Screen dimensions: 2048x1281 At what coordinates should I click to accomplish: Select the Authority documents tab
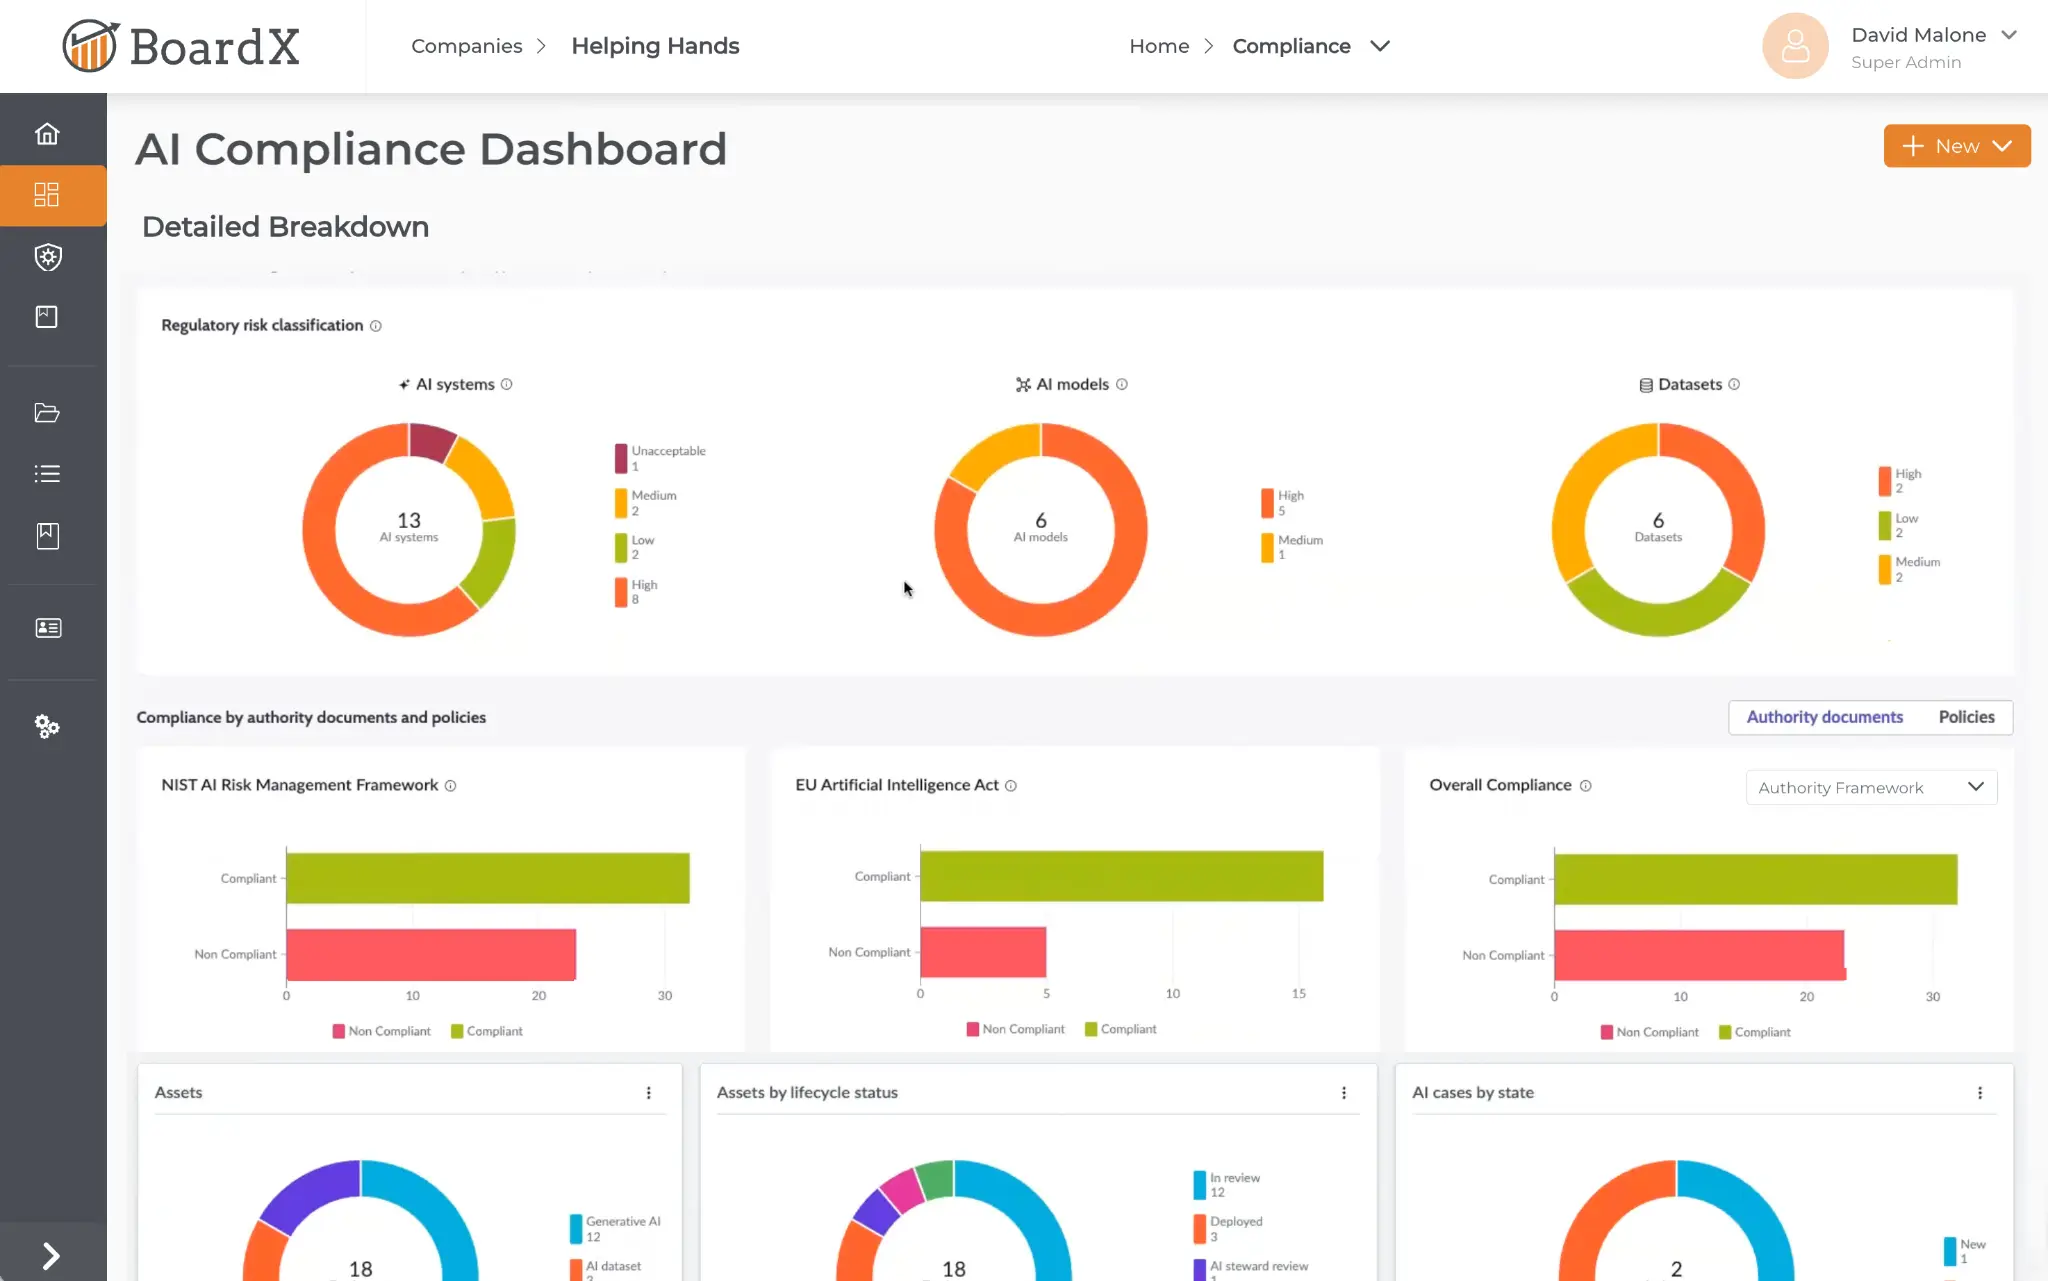pyautogui.click(x=1824, y=717)
